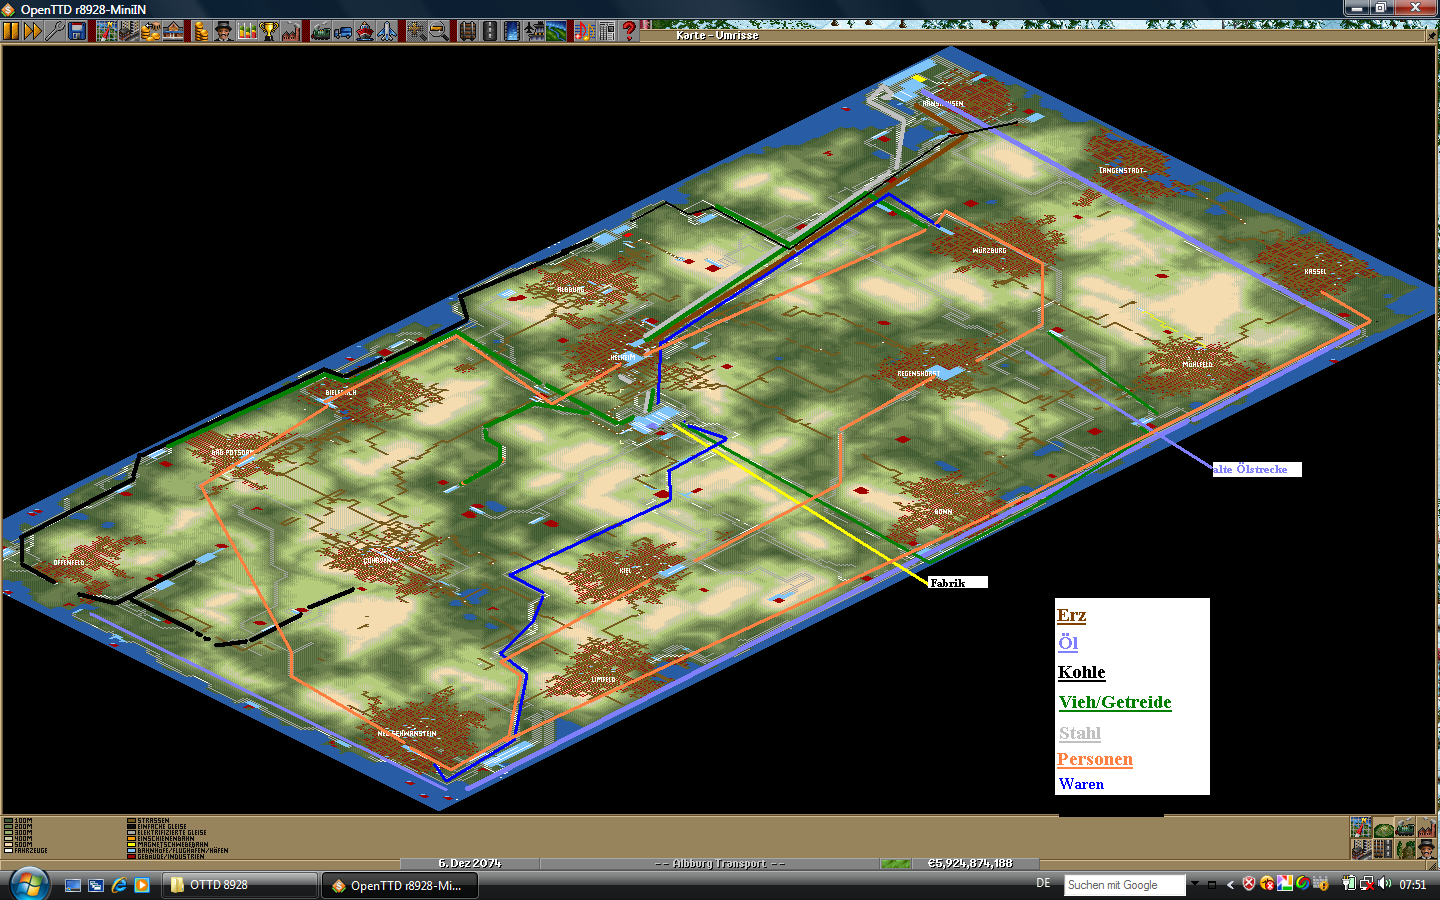Show industries on the small map
Viewport: 1440px width, 900px height.
tap(1426, 827)
